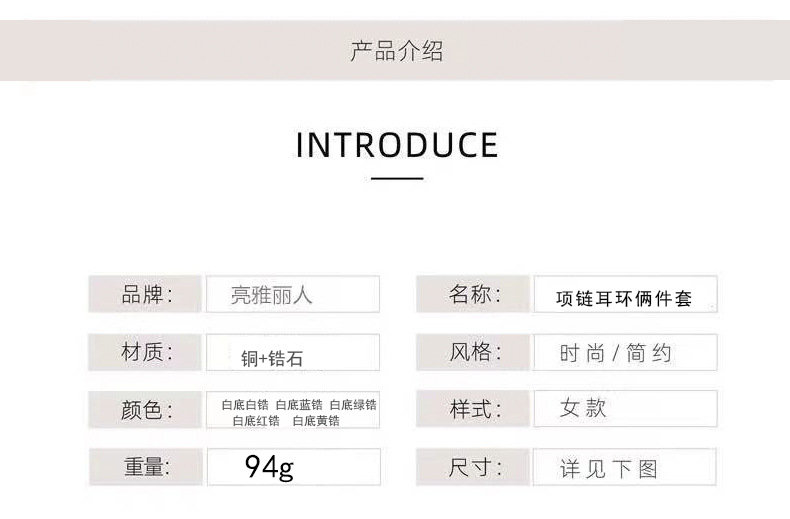This screenshot has width=790, height=519.
Task: Choose the 白底蓝锆 color option
Action: [x=299, y=405]
